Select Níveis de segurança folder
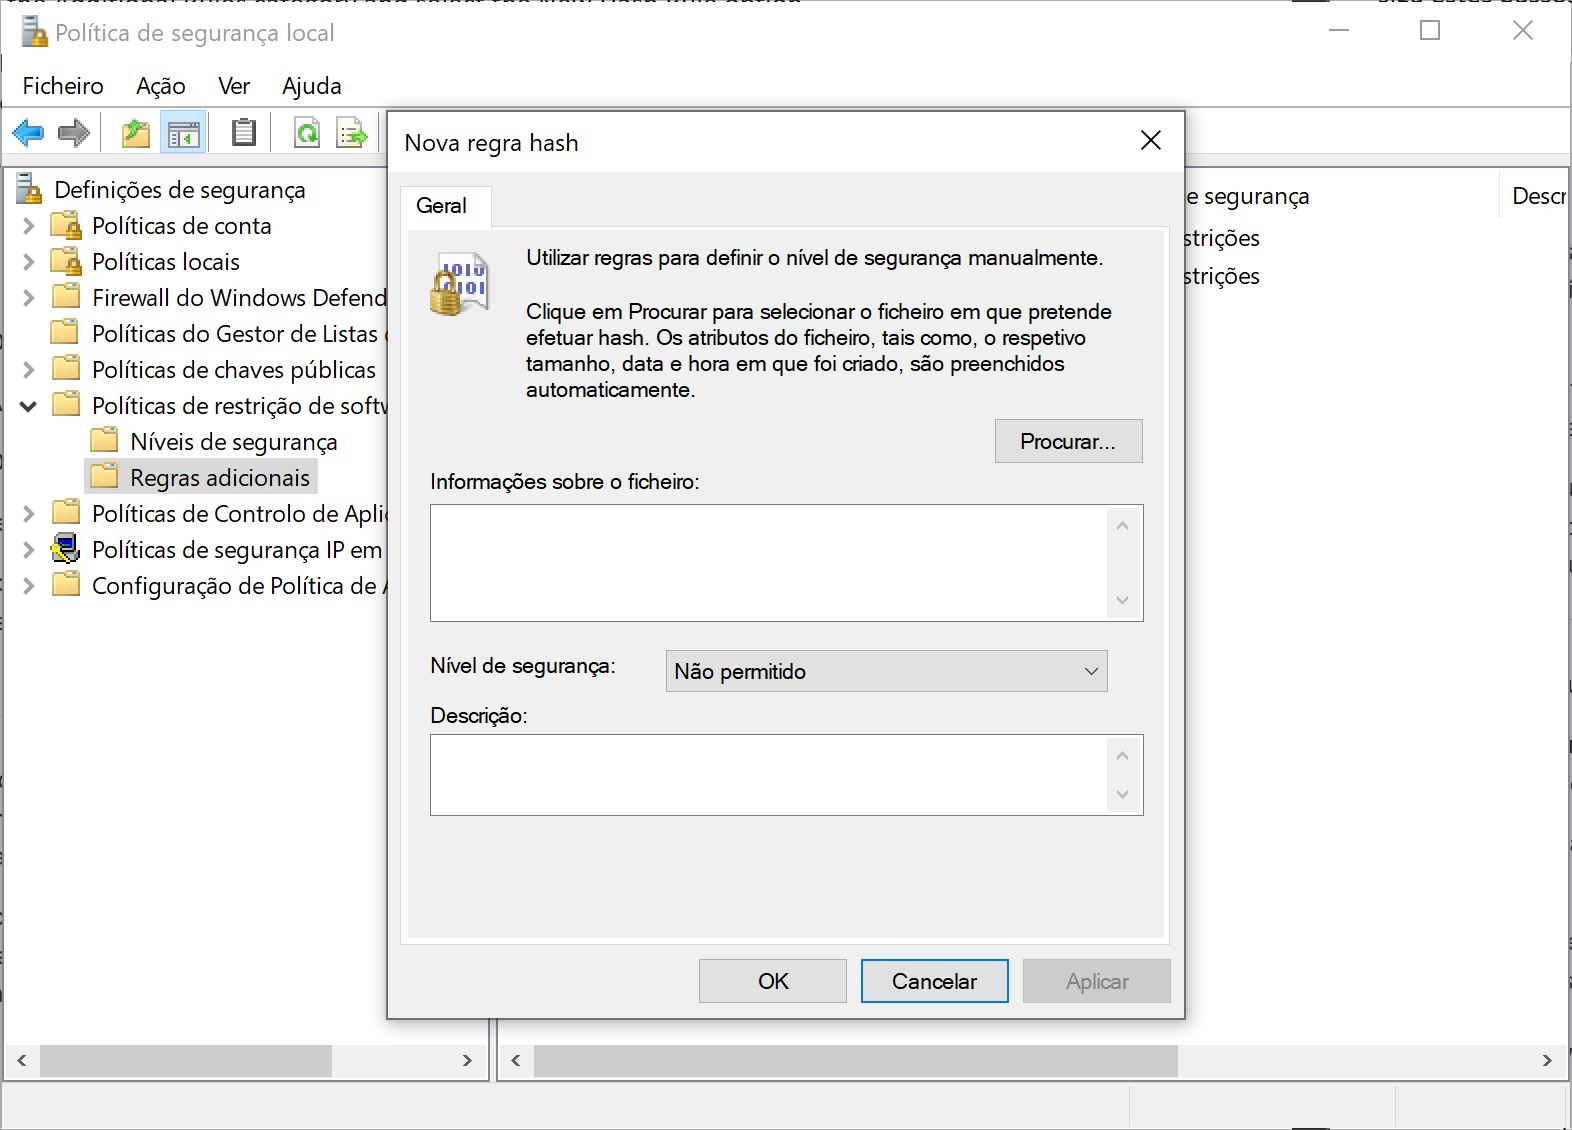Viewport: 1572px width, 1130px height. (233, 442)
